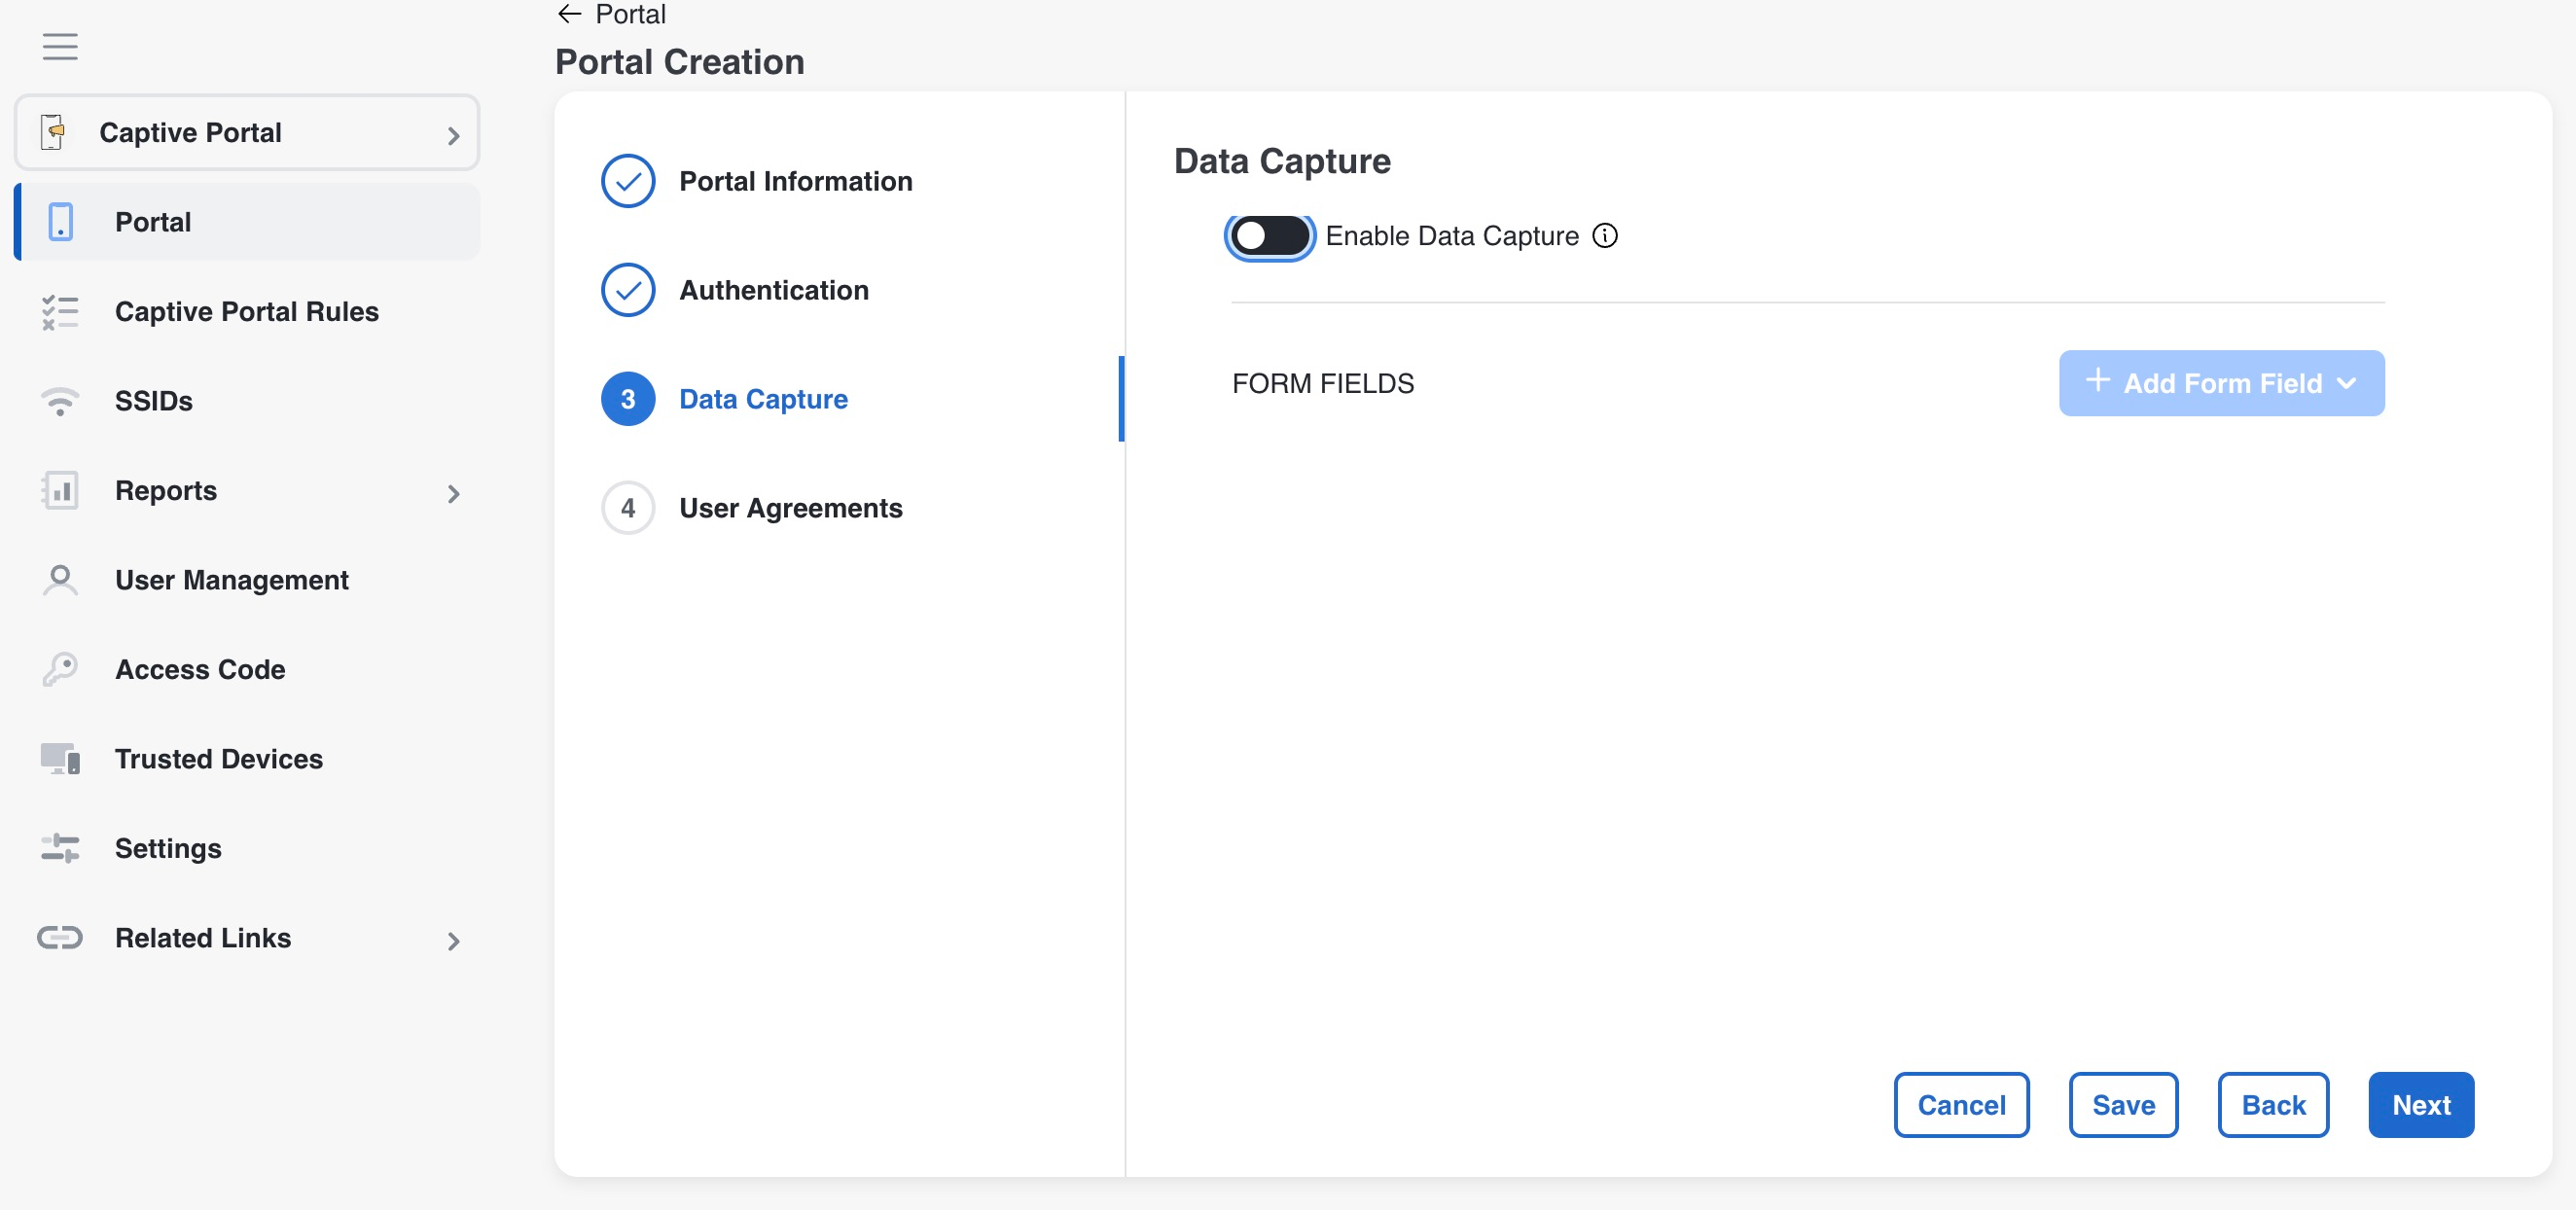
Task: Select Access Code in the sidebar
Action: [x=247, y=669]
